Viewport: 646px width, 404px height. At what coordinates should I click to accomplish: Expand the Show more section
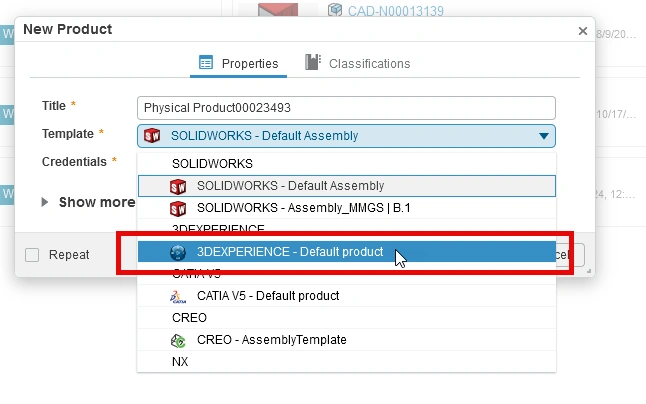[45, 202]
